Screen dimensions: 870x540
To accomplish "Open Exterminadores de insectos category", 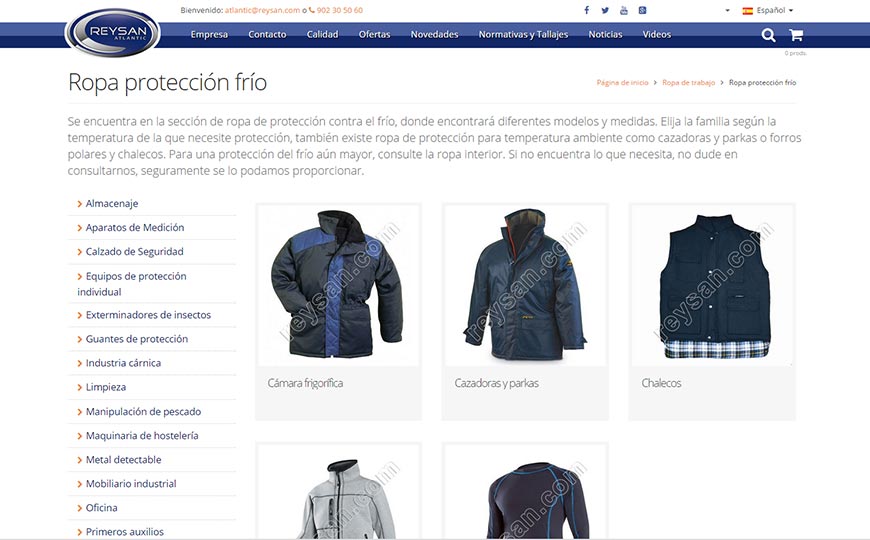I will (148, 315).
